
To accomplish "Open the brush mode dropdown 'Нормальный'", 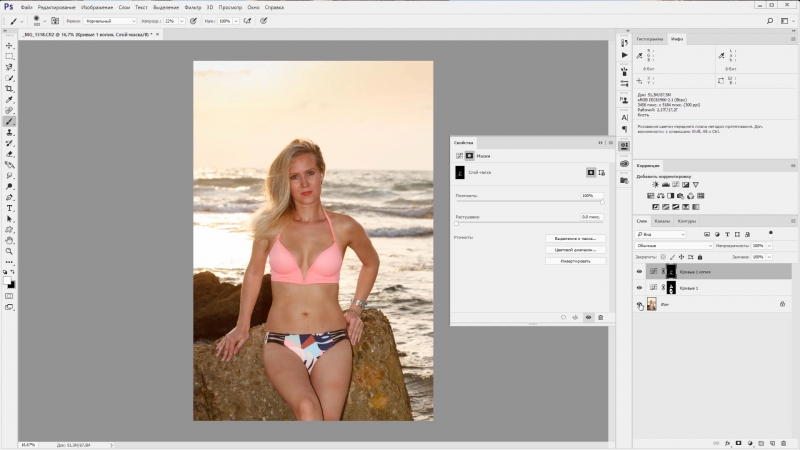I will (x=111, y=20).
